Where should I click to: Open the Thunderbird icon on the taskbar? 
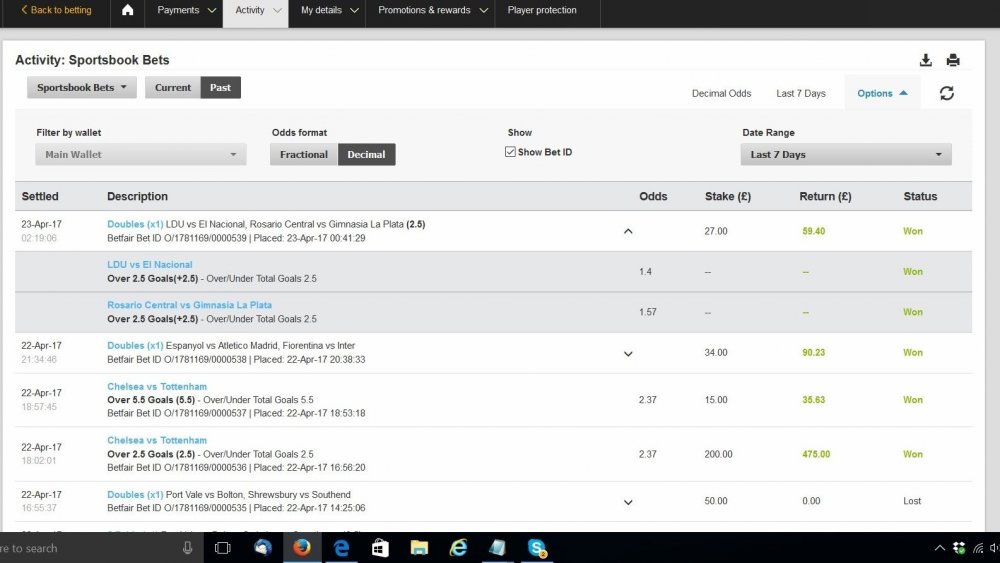(263, 548)
